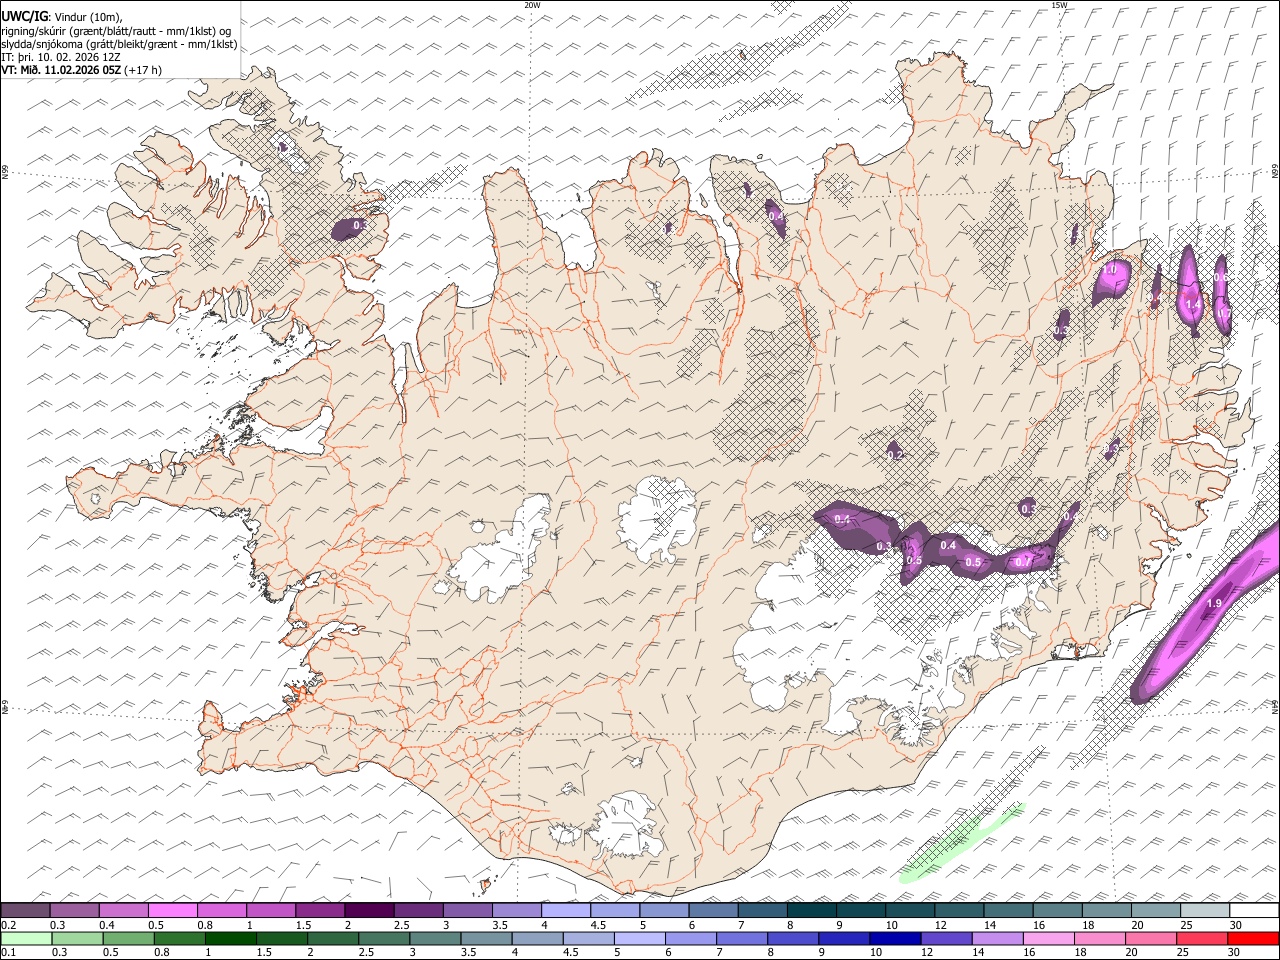The image size is (1280, 960).
Task: Click the 0.2 value on the map interior
Action: coord(895,455)
